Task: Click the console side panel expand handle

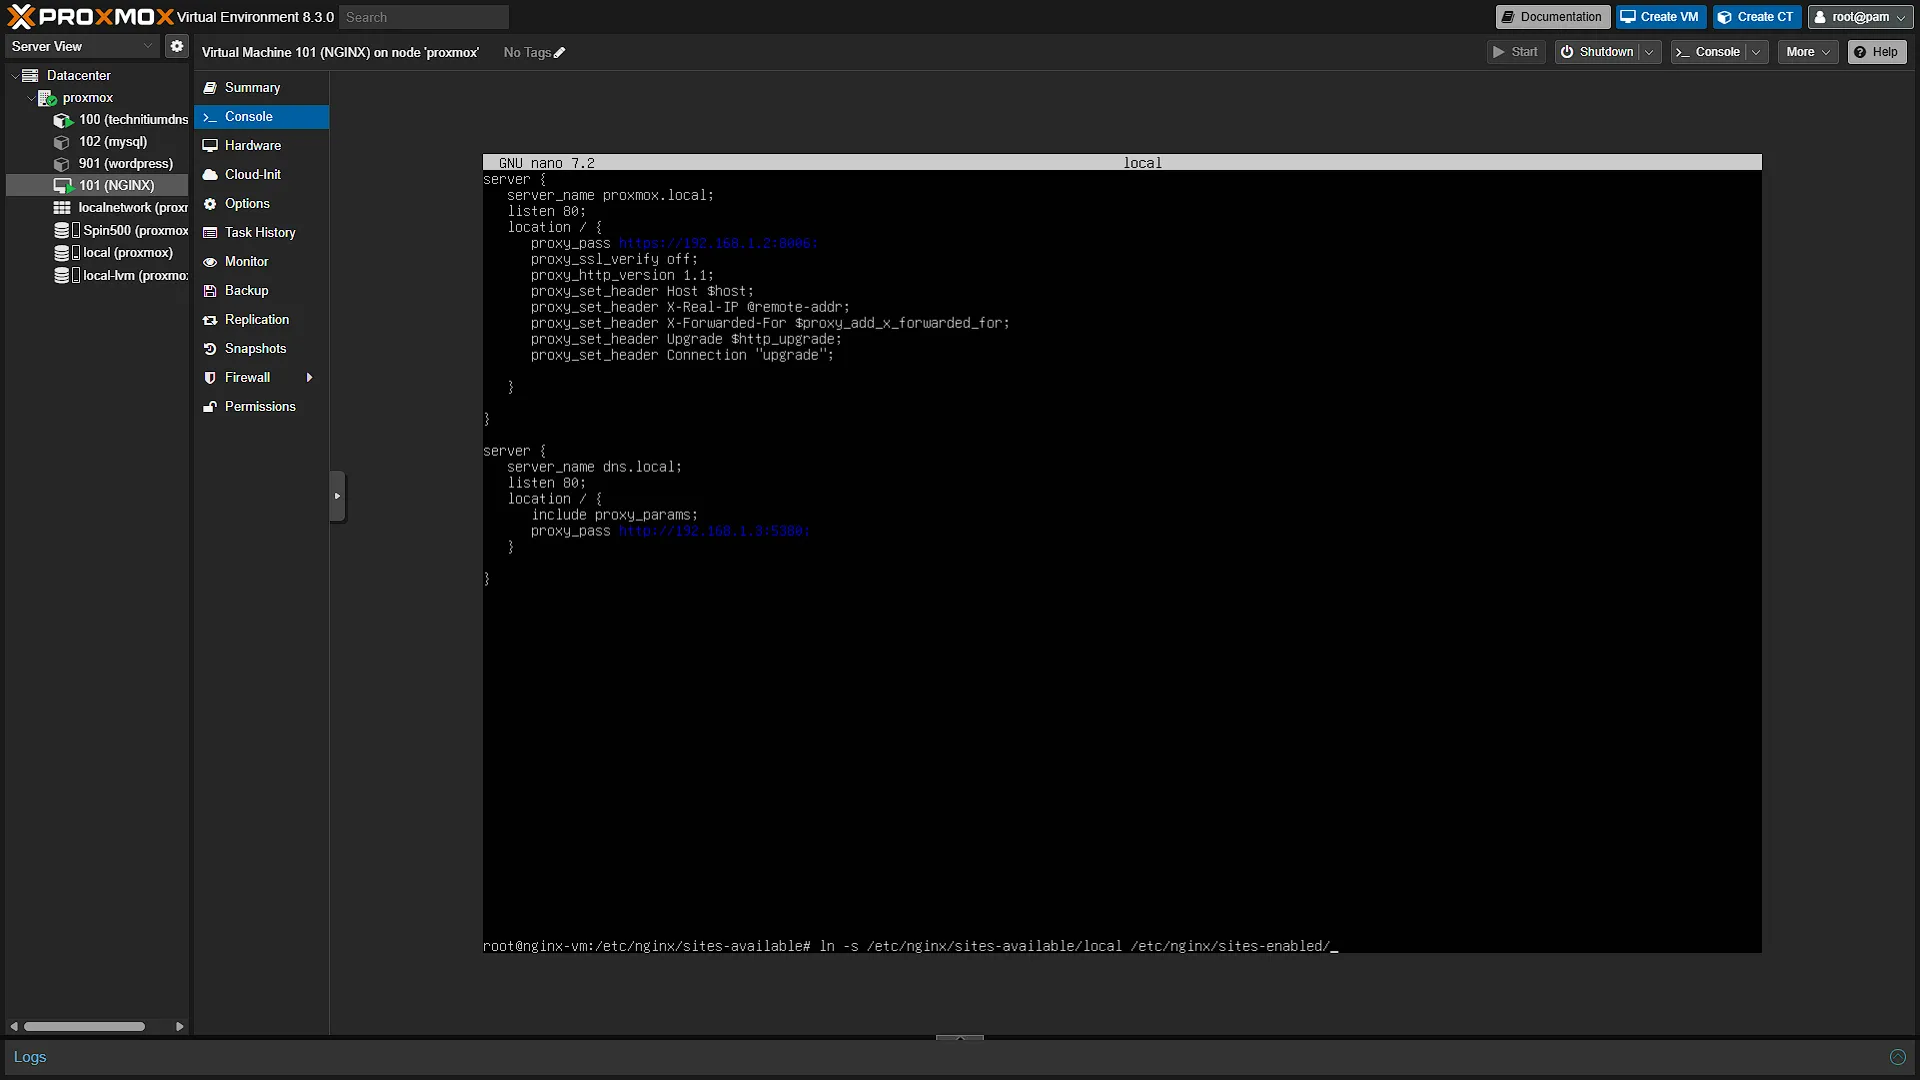Action: (337, 496)
